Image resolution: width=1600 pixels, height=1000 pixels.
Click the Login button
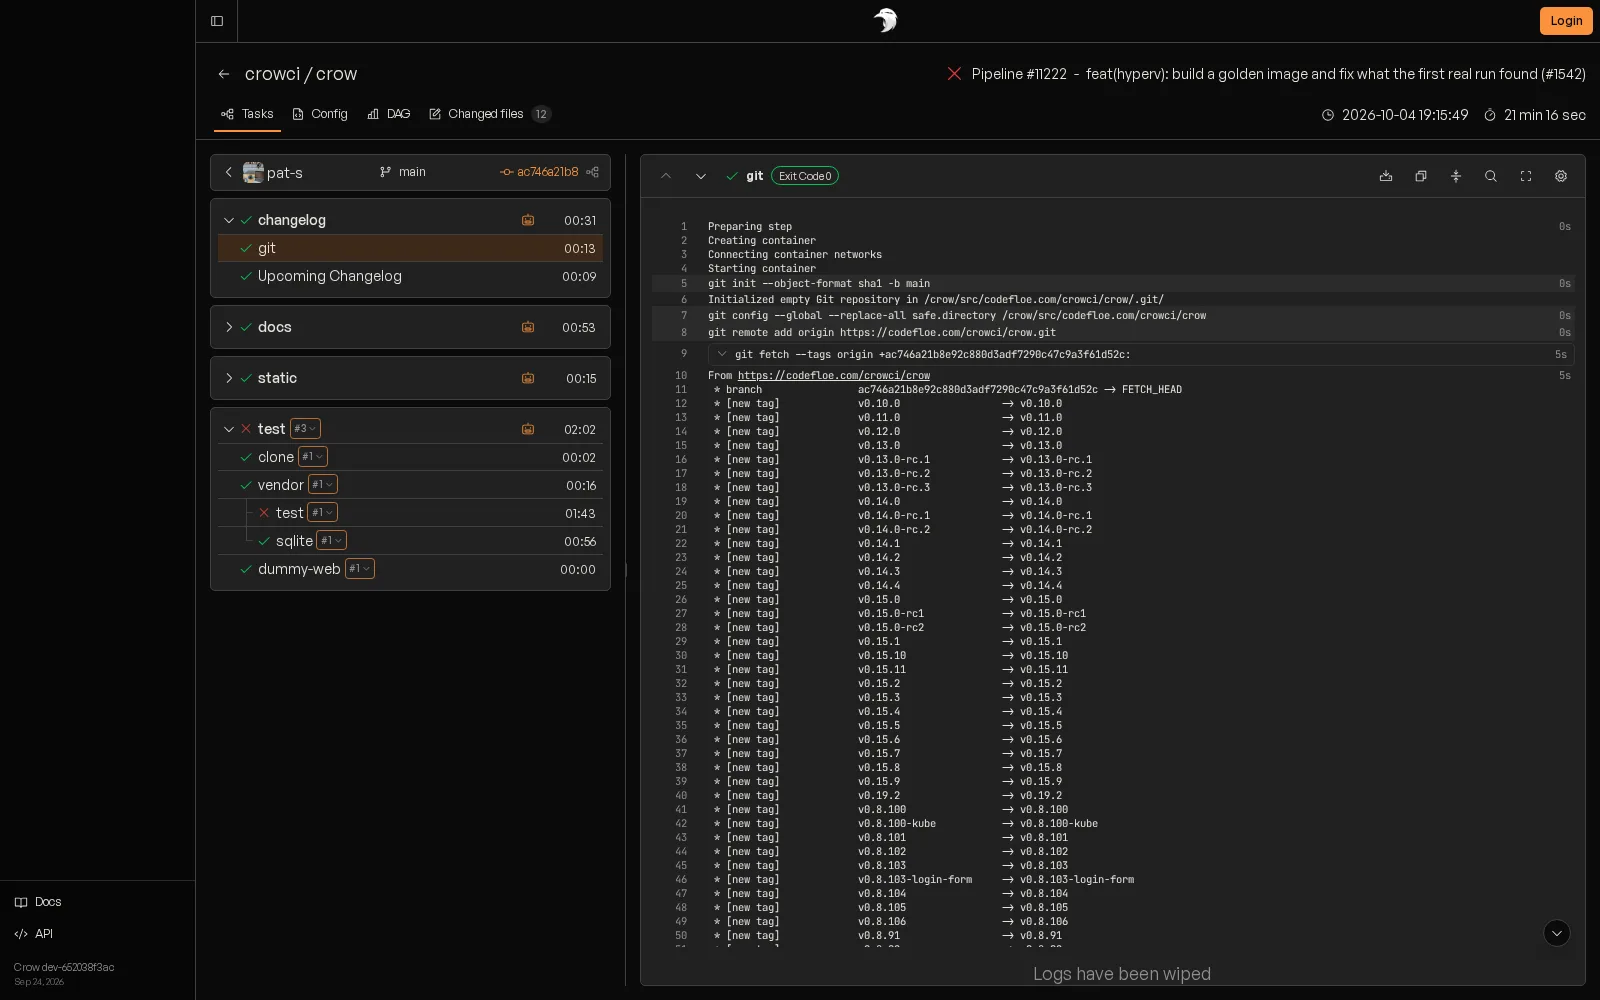[x=1566, y=21]
